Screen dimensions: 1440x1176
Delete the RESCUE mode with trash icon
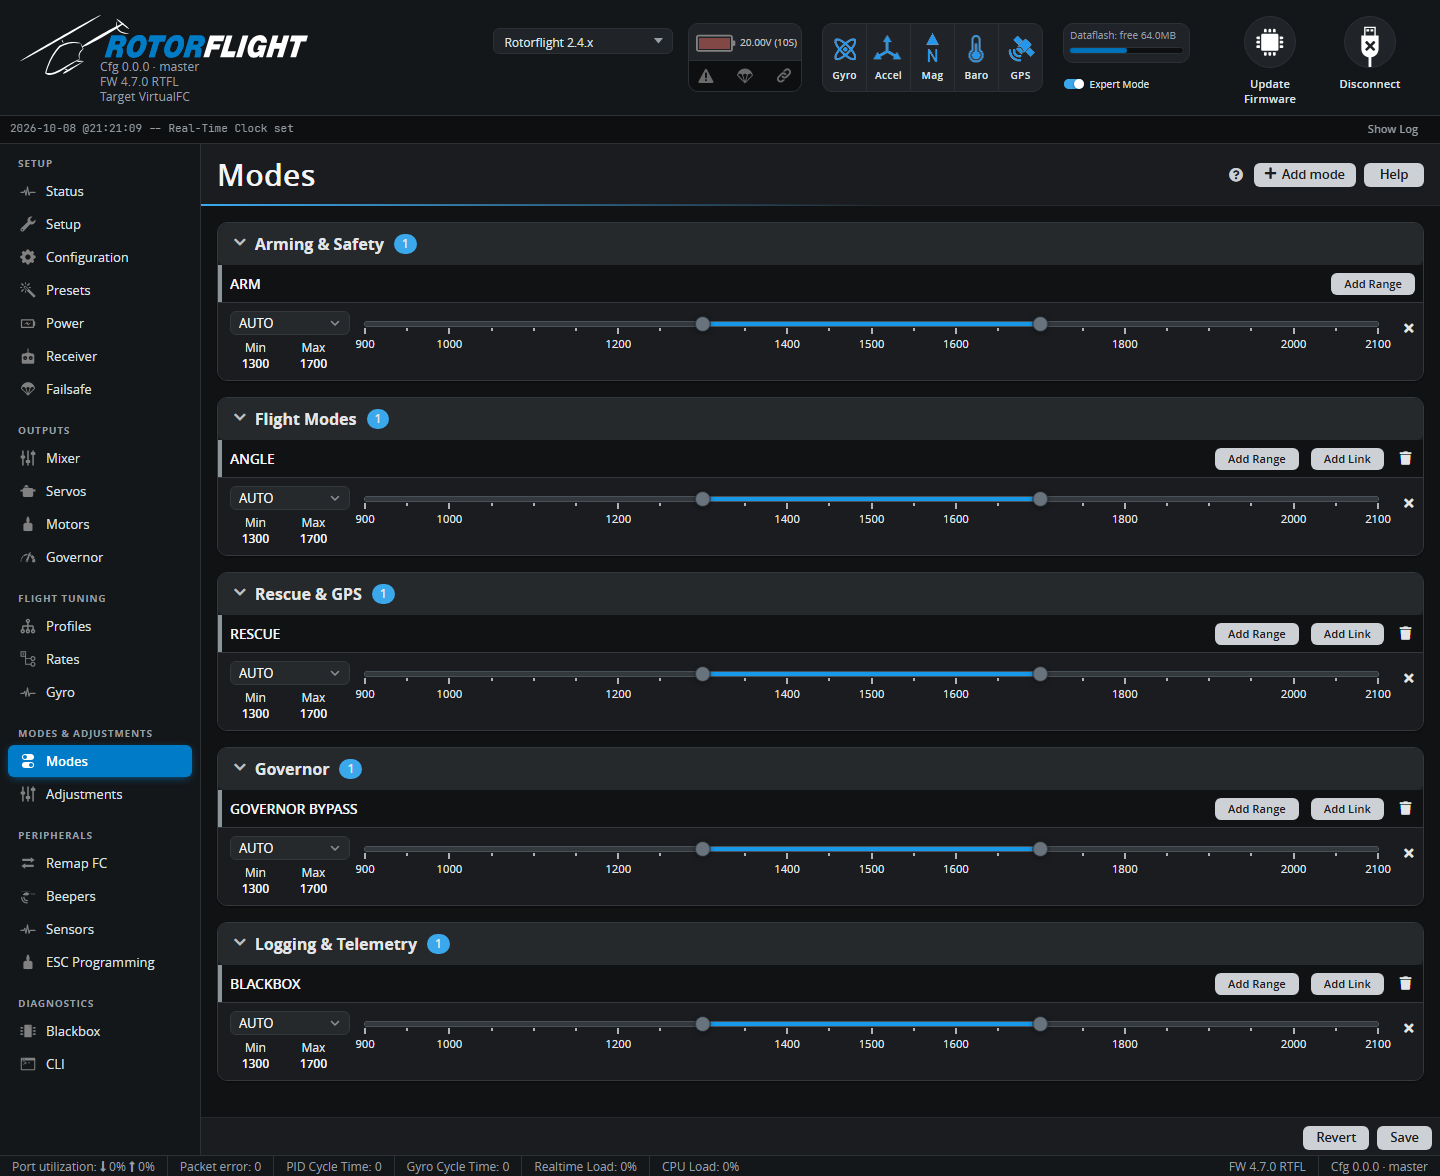point(1405,633)
